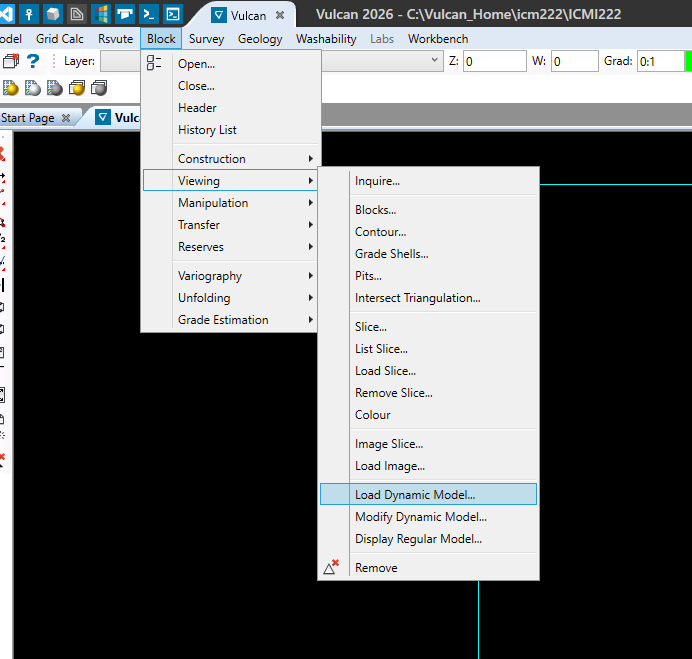Expand the Viewing submenu
This screenshot has width=692, height=659.
pos(230,181)
